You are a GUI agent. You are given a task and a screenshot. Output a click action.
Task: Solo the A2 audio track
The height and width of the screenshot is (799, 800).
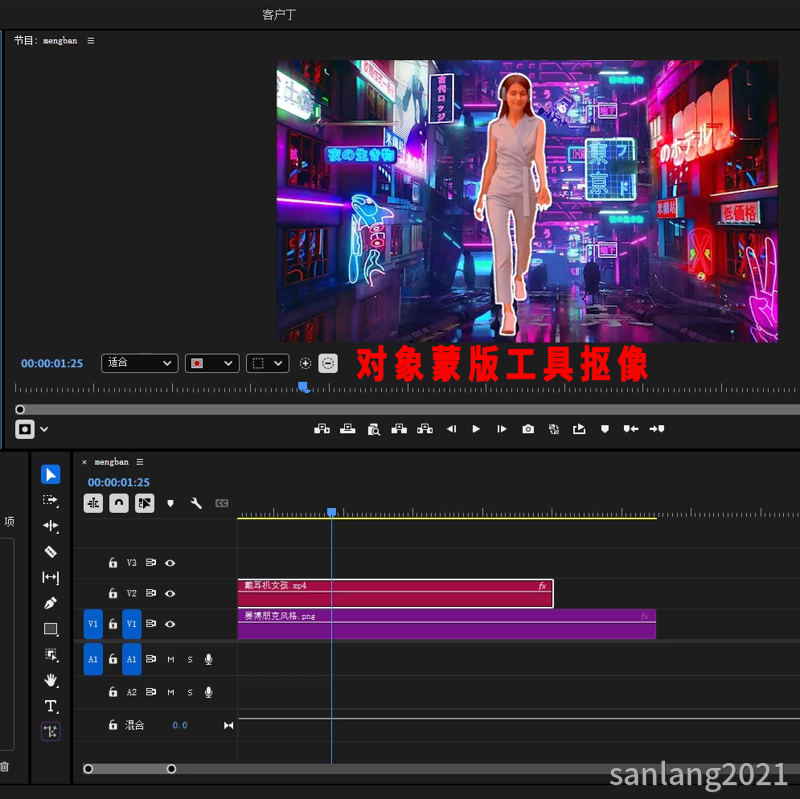[x=190, y=692]
